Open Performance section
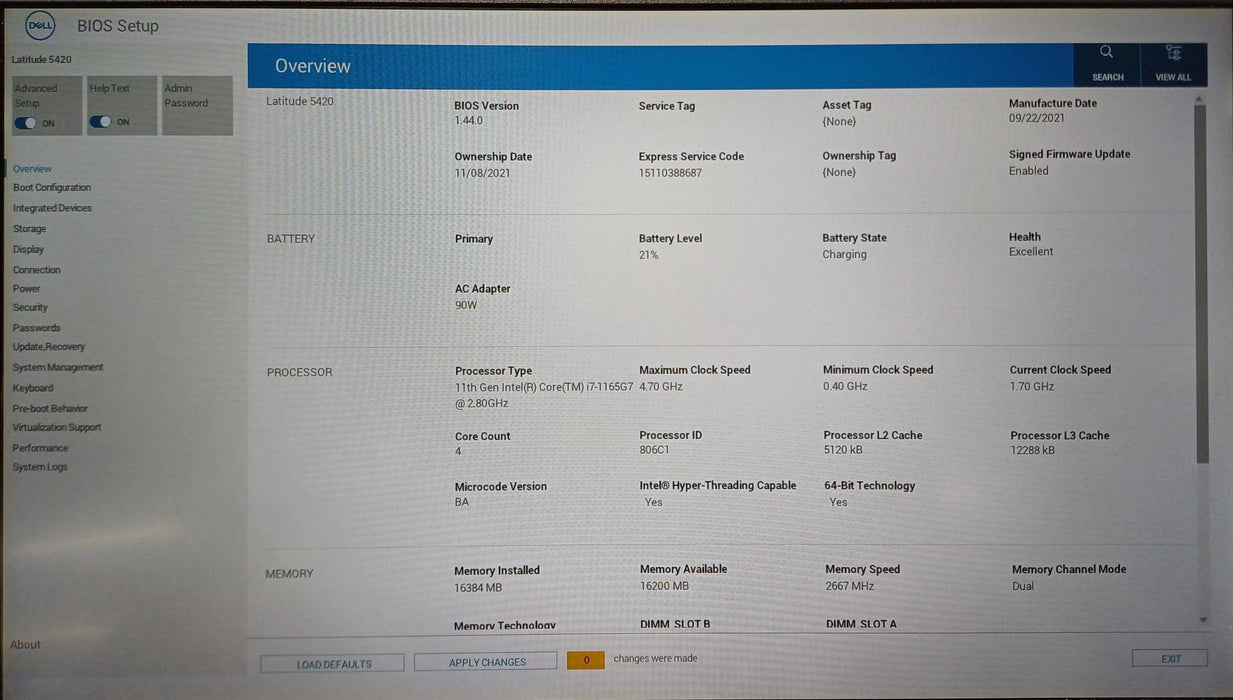1233x700 pixels. coord(40,448)
